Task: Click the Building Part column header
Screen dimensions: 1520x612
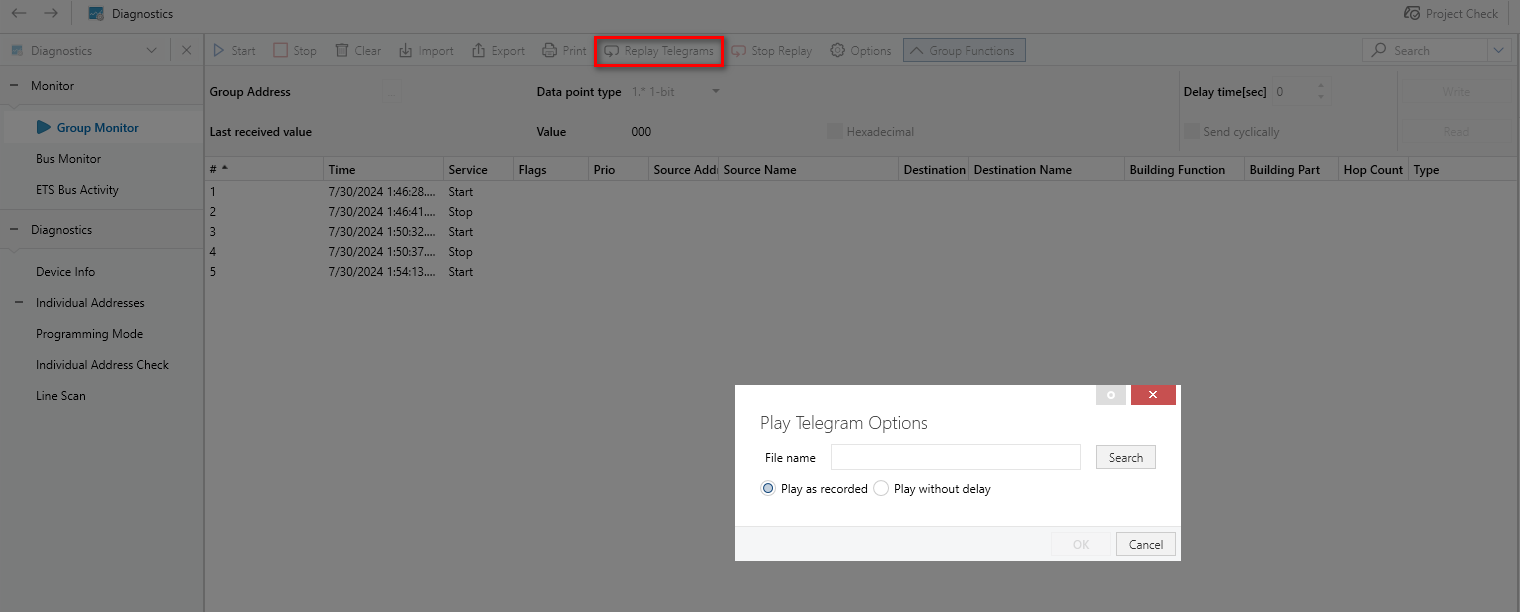Action: click(x=1291, y=169)
